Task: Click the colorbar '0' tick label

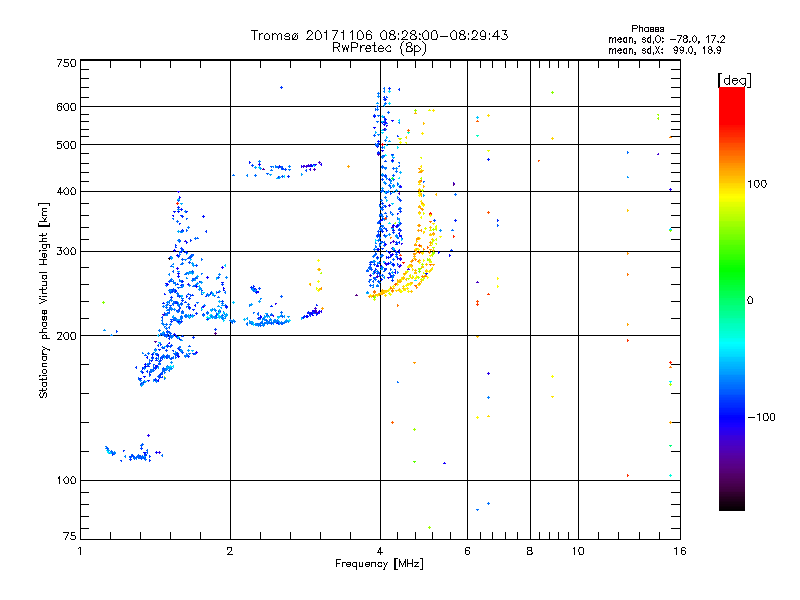Action: 750,301
